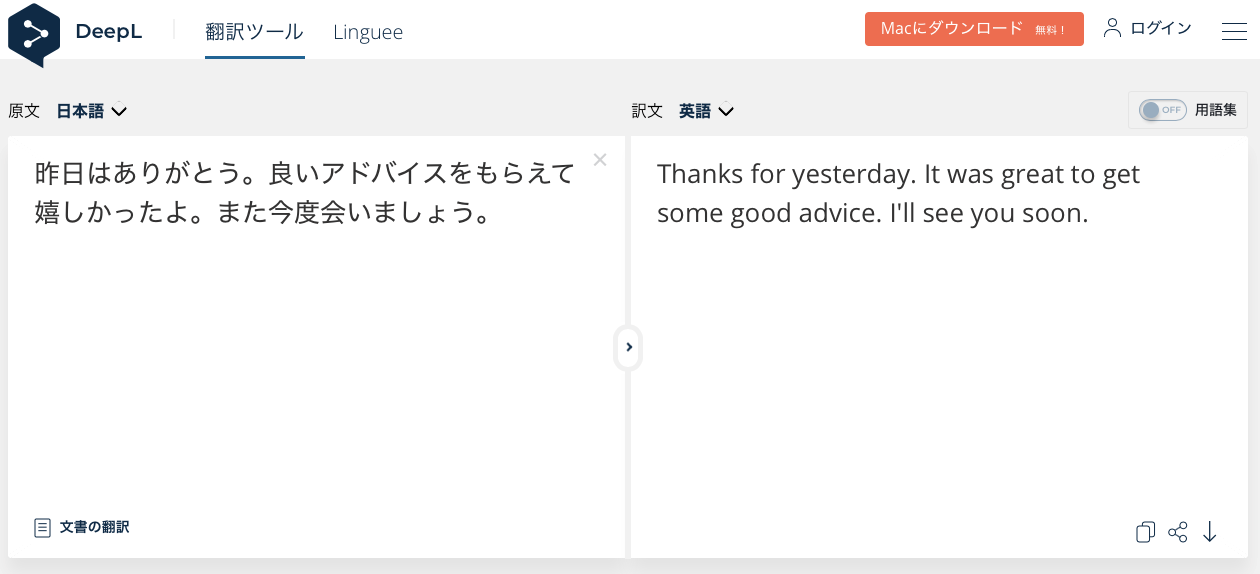Open the 日本語 source language dropdown
Viewport: 1260px width, 574px height.
(x=91, y=111)
